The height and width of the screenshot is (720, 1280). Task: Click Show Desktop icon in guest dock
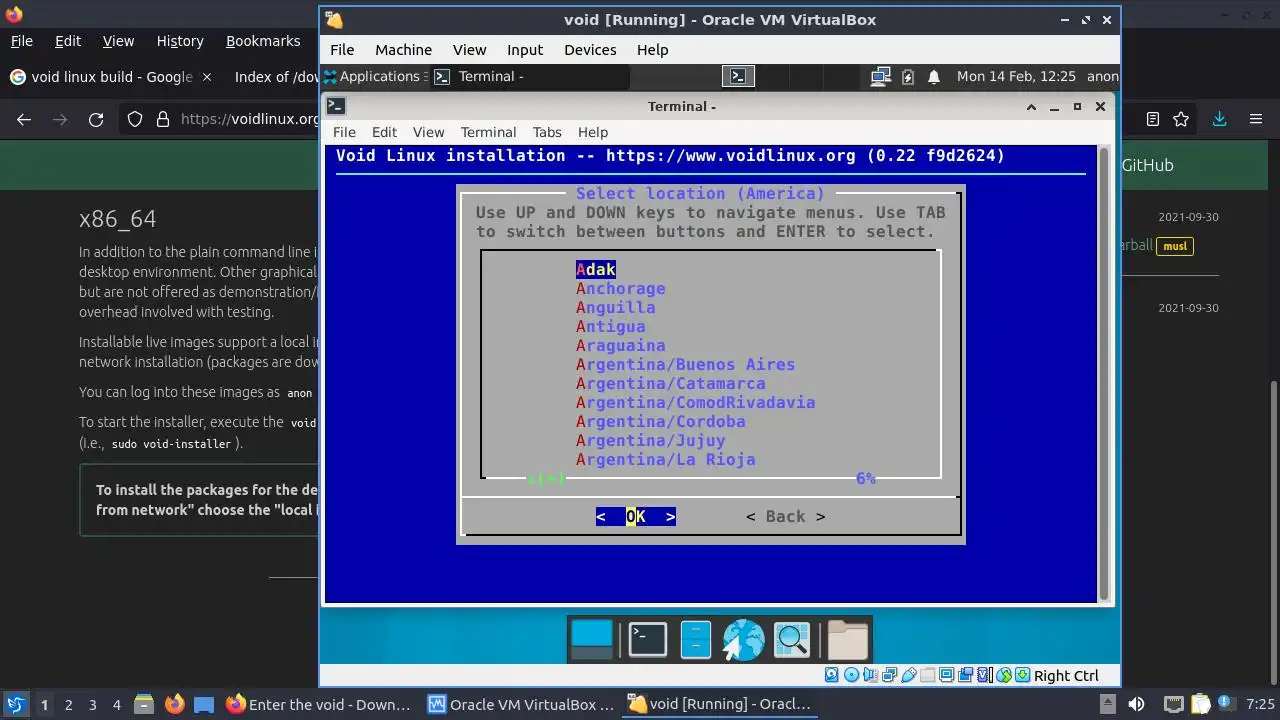click(x=591, y=640)
